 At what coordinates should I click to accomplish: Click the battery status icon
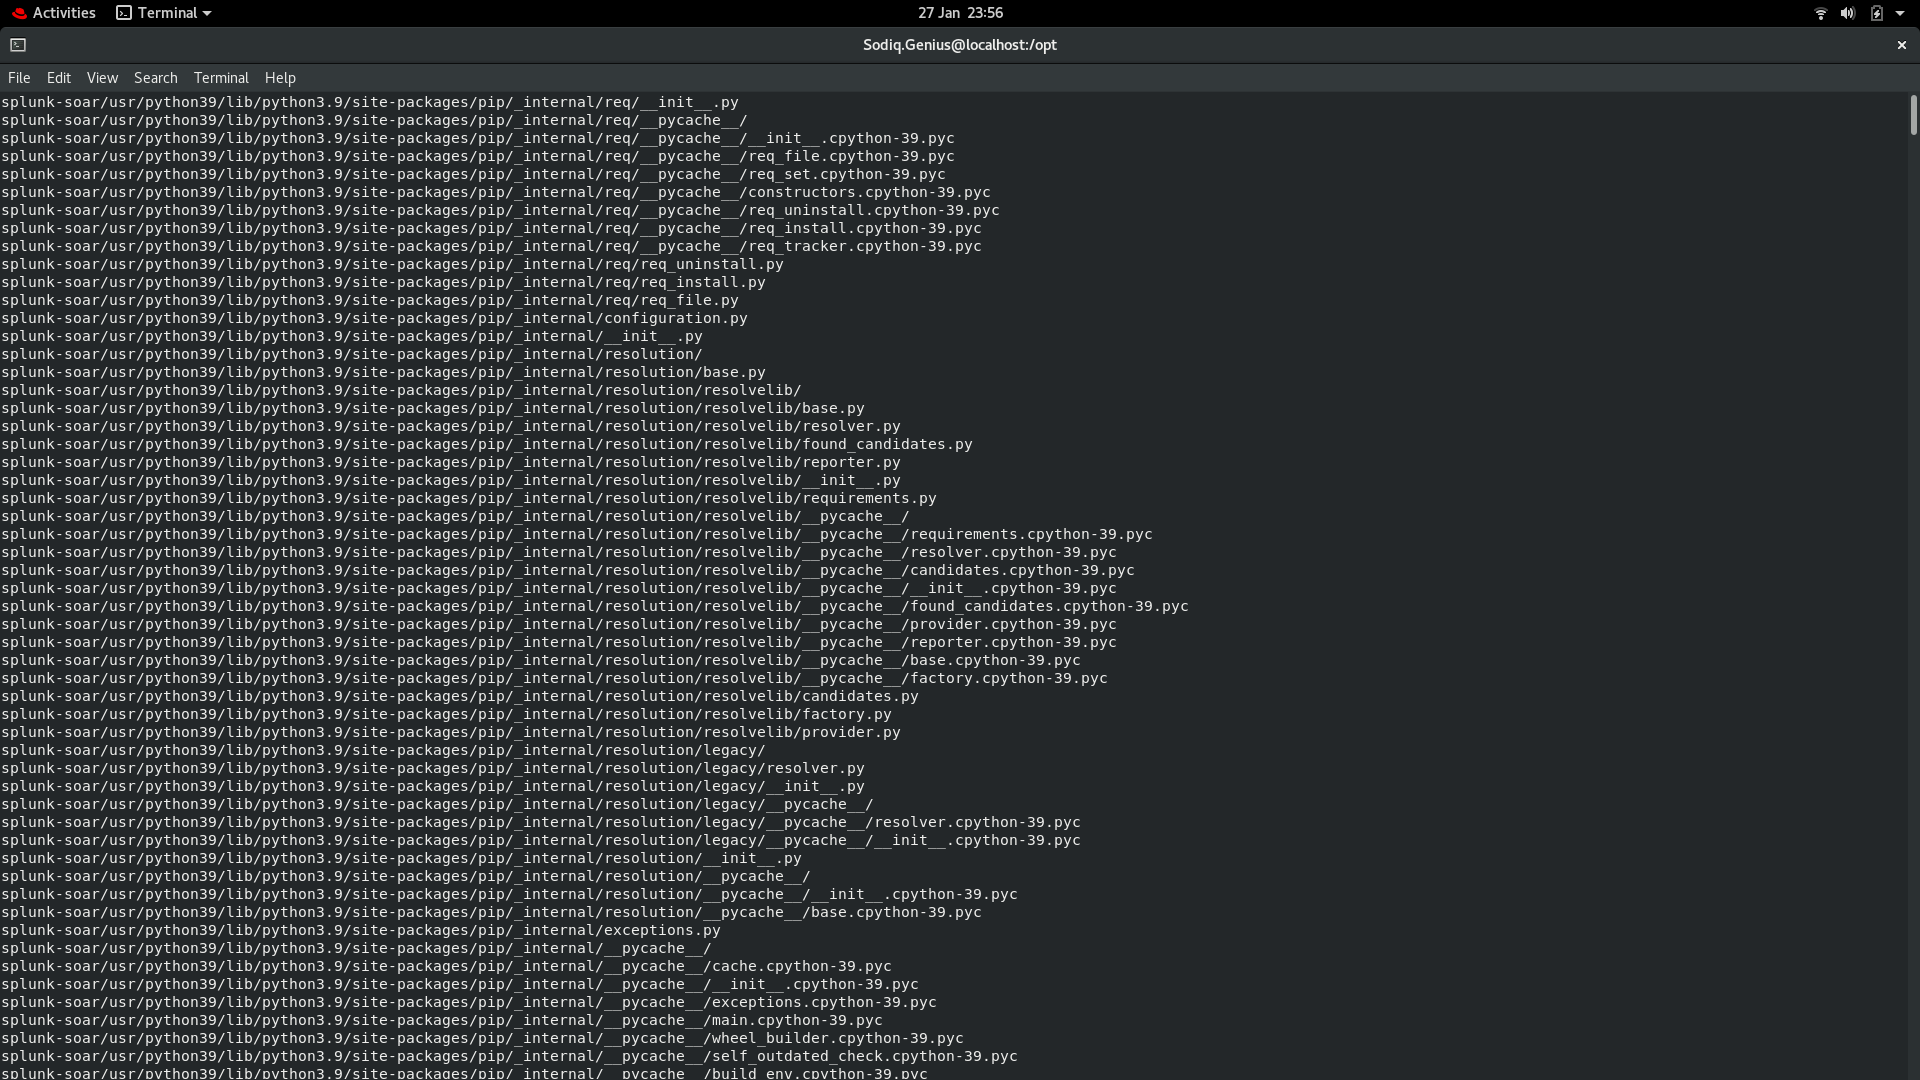point(1876,13)
